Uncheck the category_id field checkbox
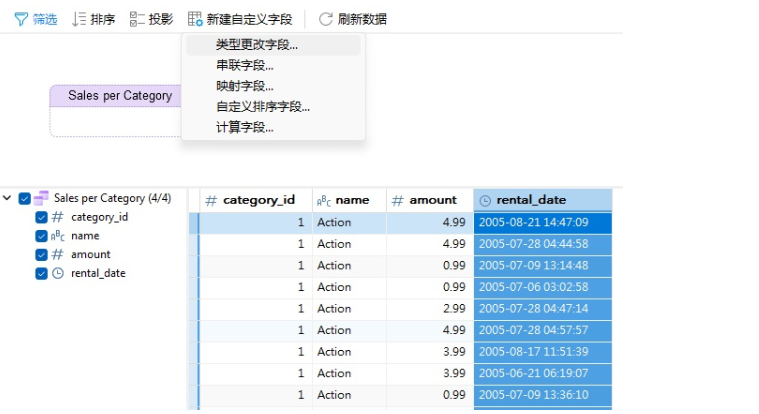This screenshot has height=414, width=759. click(42, 217)
